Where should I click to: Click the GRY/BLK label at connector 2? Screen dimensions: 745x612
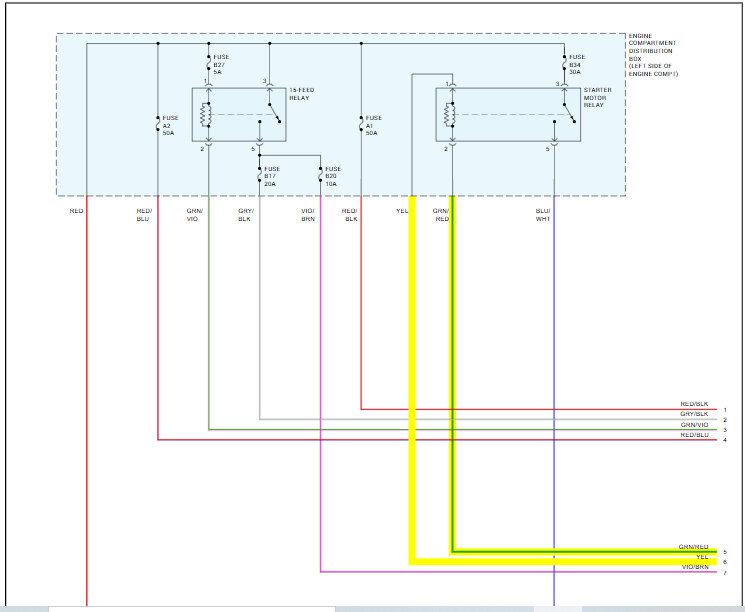(x=694, y=414)
